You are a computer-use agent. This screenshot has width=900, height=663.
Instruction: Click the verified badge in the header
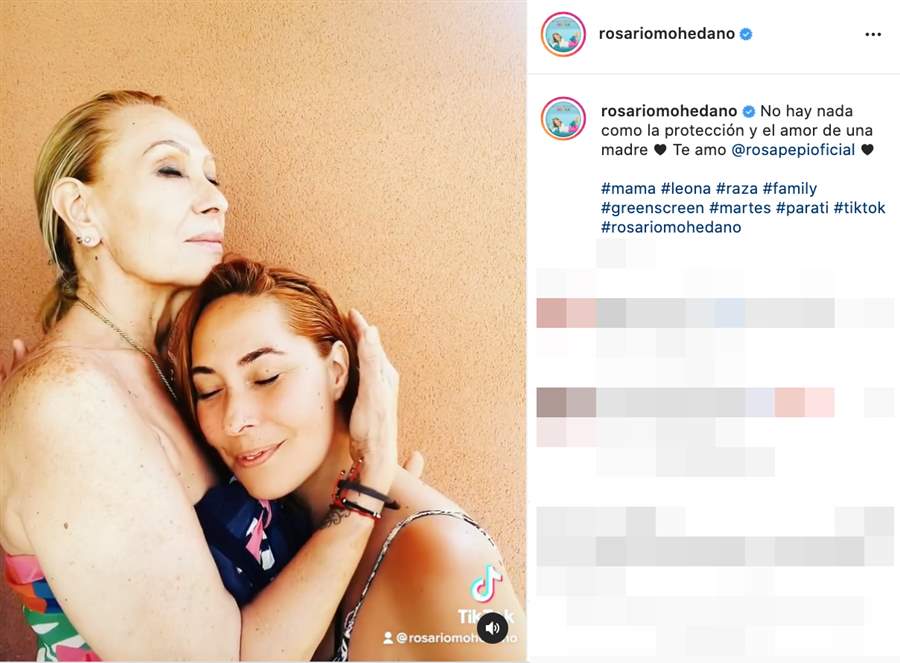pyautogui.click(x=746, y=34)
